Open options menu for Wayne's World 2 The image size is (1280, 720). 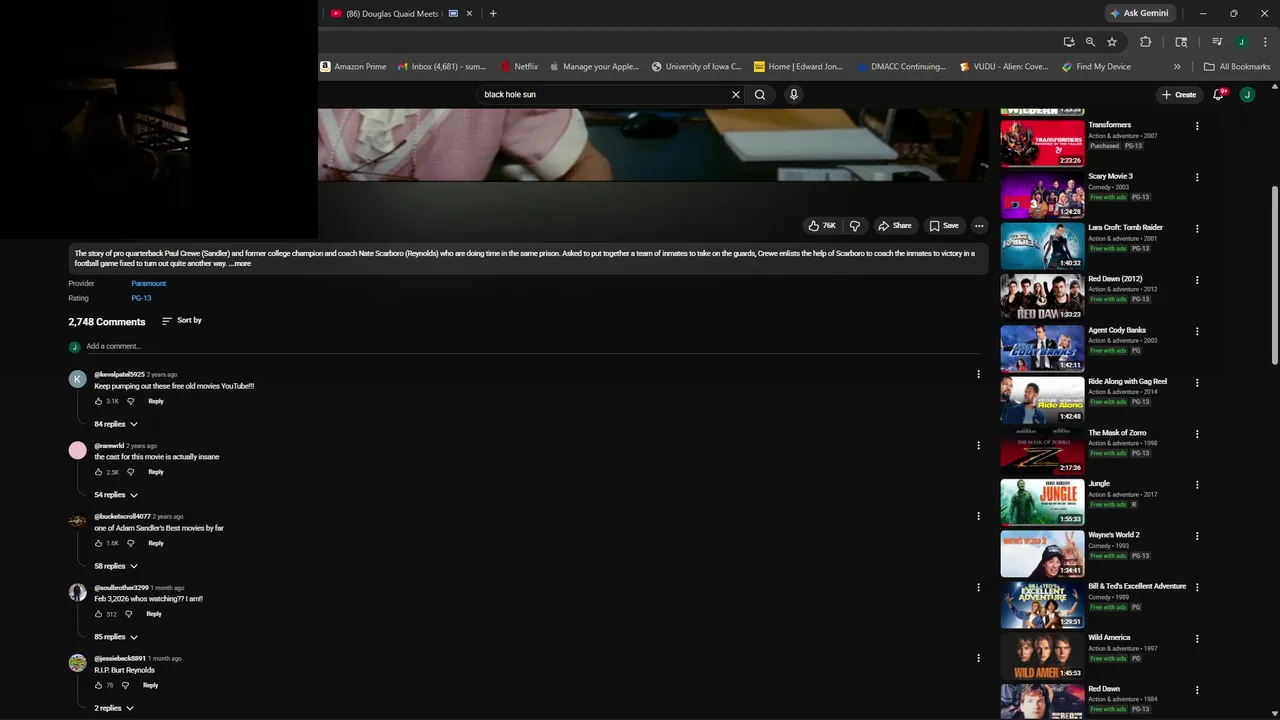(1197, 536)
